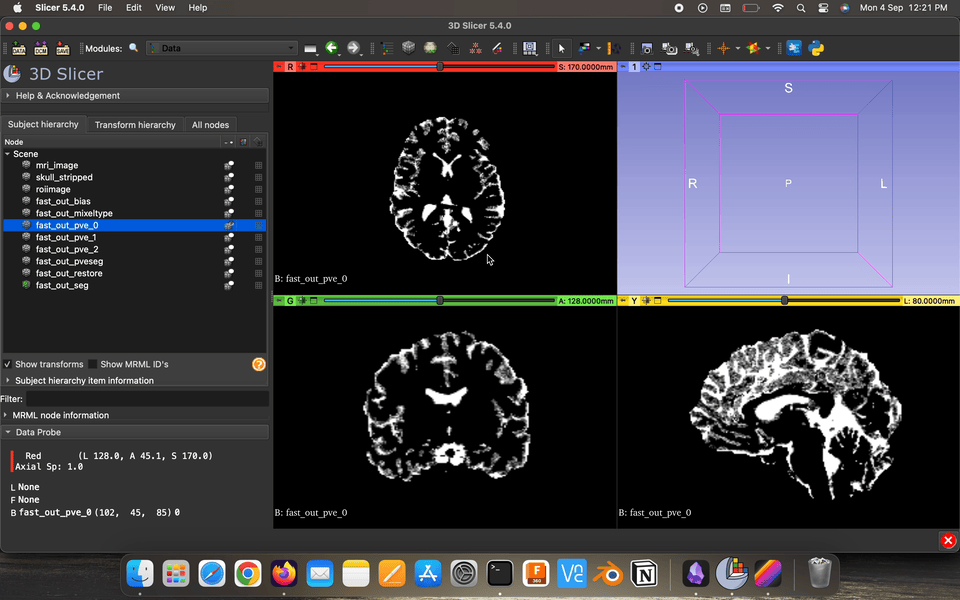Screen dimensions: 960x600
Task: Click the subject hierarchy Filter field
Action: [x=147, y=399]
